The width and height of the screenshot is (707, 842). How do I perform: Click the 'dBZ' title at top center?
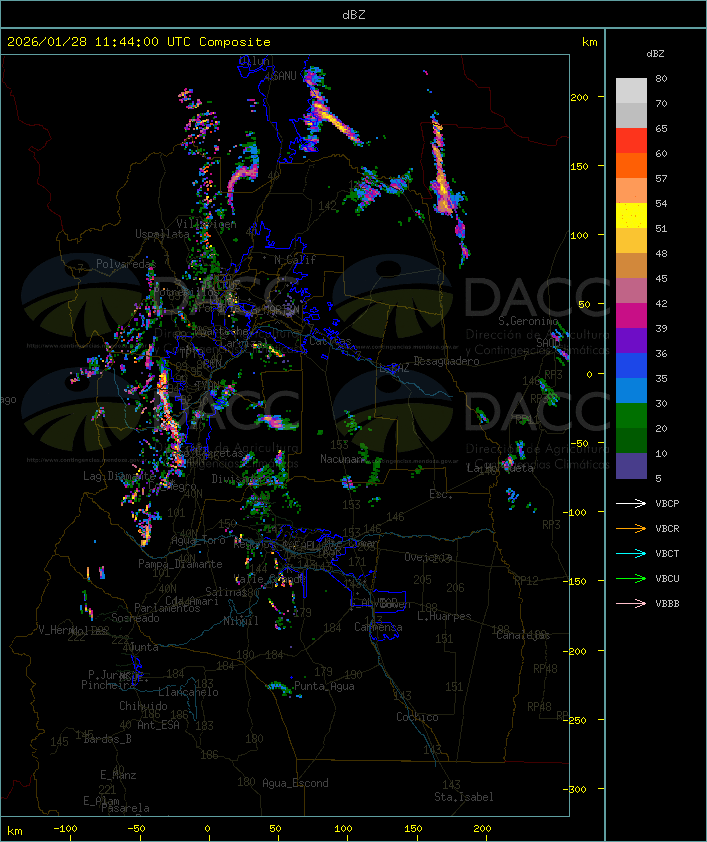click(354, 15)
